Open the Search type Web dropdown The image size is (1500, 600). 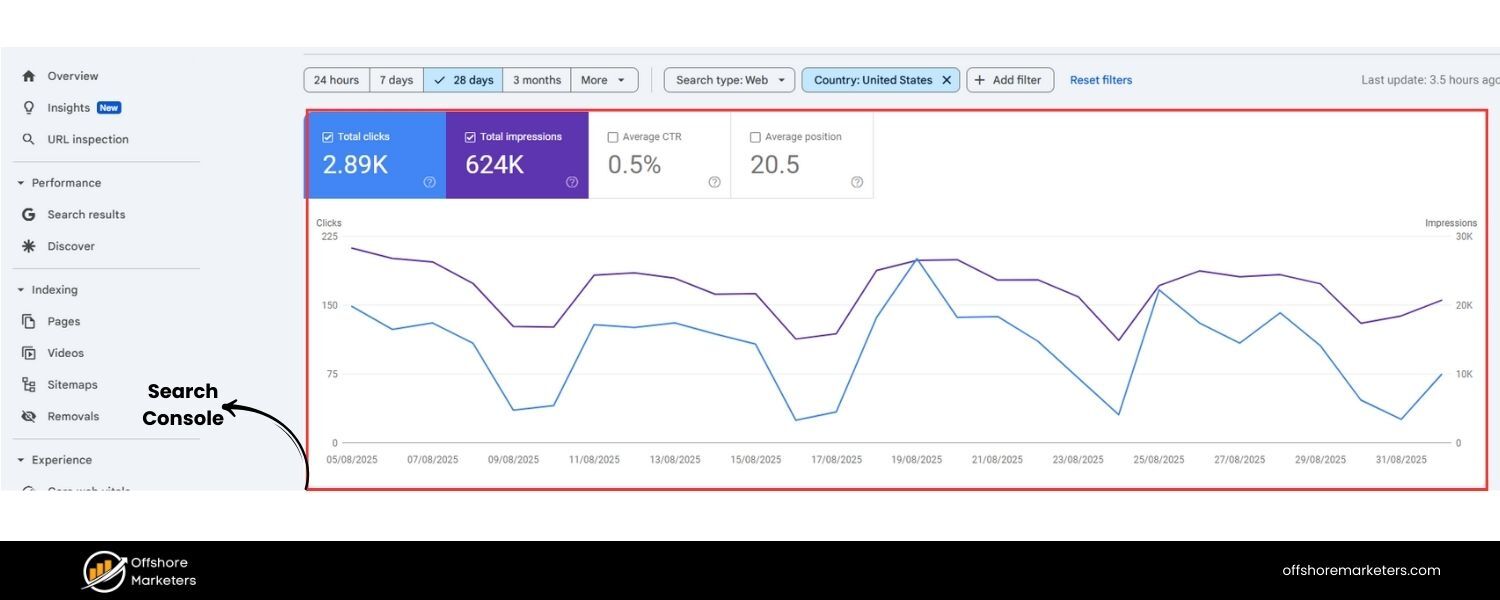click(x=728, y=79)
